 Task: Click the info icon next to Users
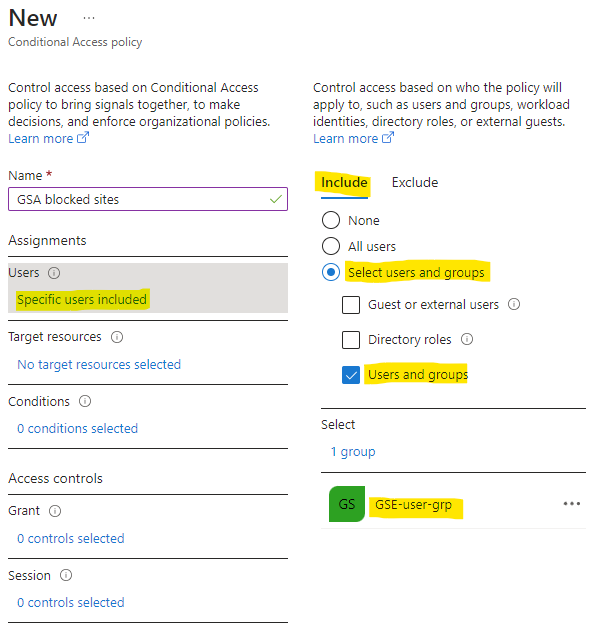(x=54, y=273)
